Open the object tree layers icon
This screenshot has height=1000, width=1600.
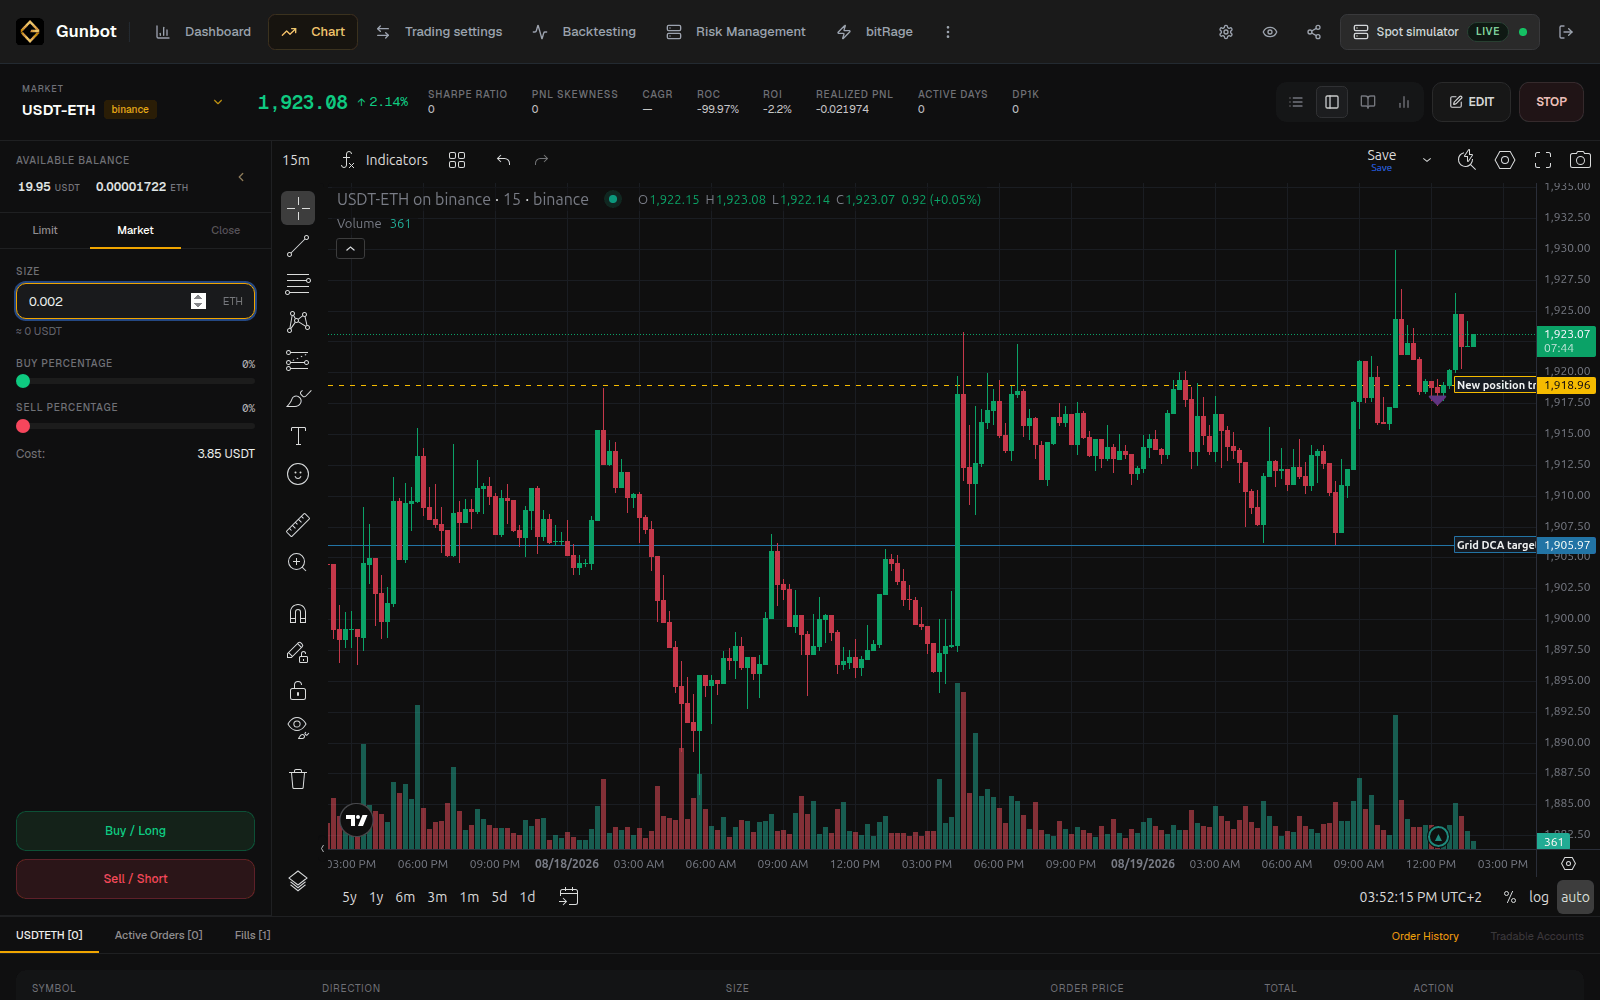pyautogui.click(x=298, y=881)
